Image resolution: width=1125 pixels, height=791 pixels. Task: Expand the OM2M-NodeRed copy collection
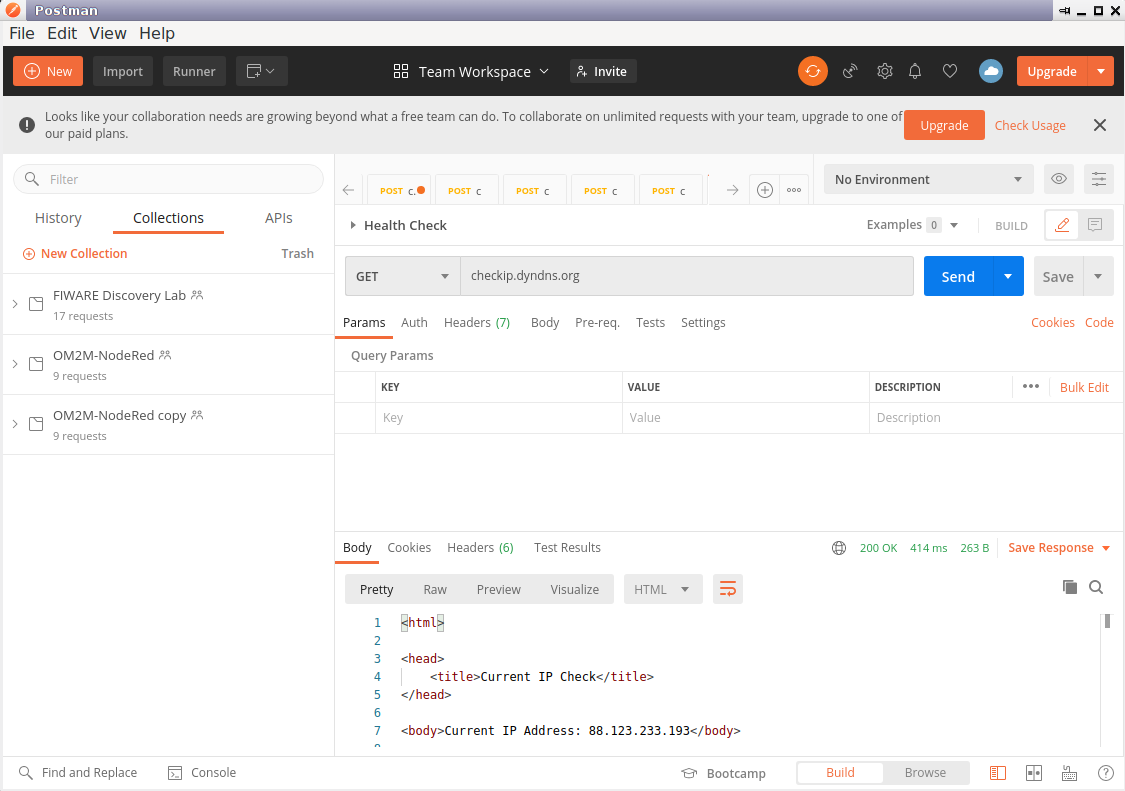[15, 424]
